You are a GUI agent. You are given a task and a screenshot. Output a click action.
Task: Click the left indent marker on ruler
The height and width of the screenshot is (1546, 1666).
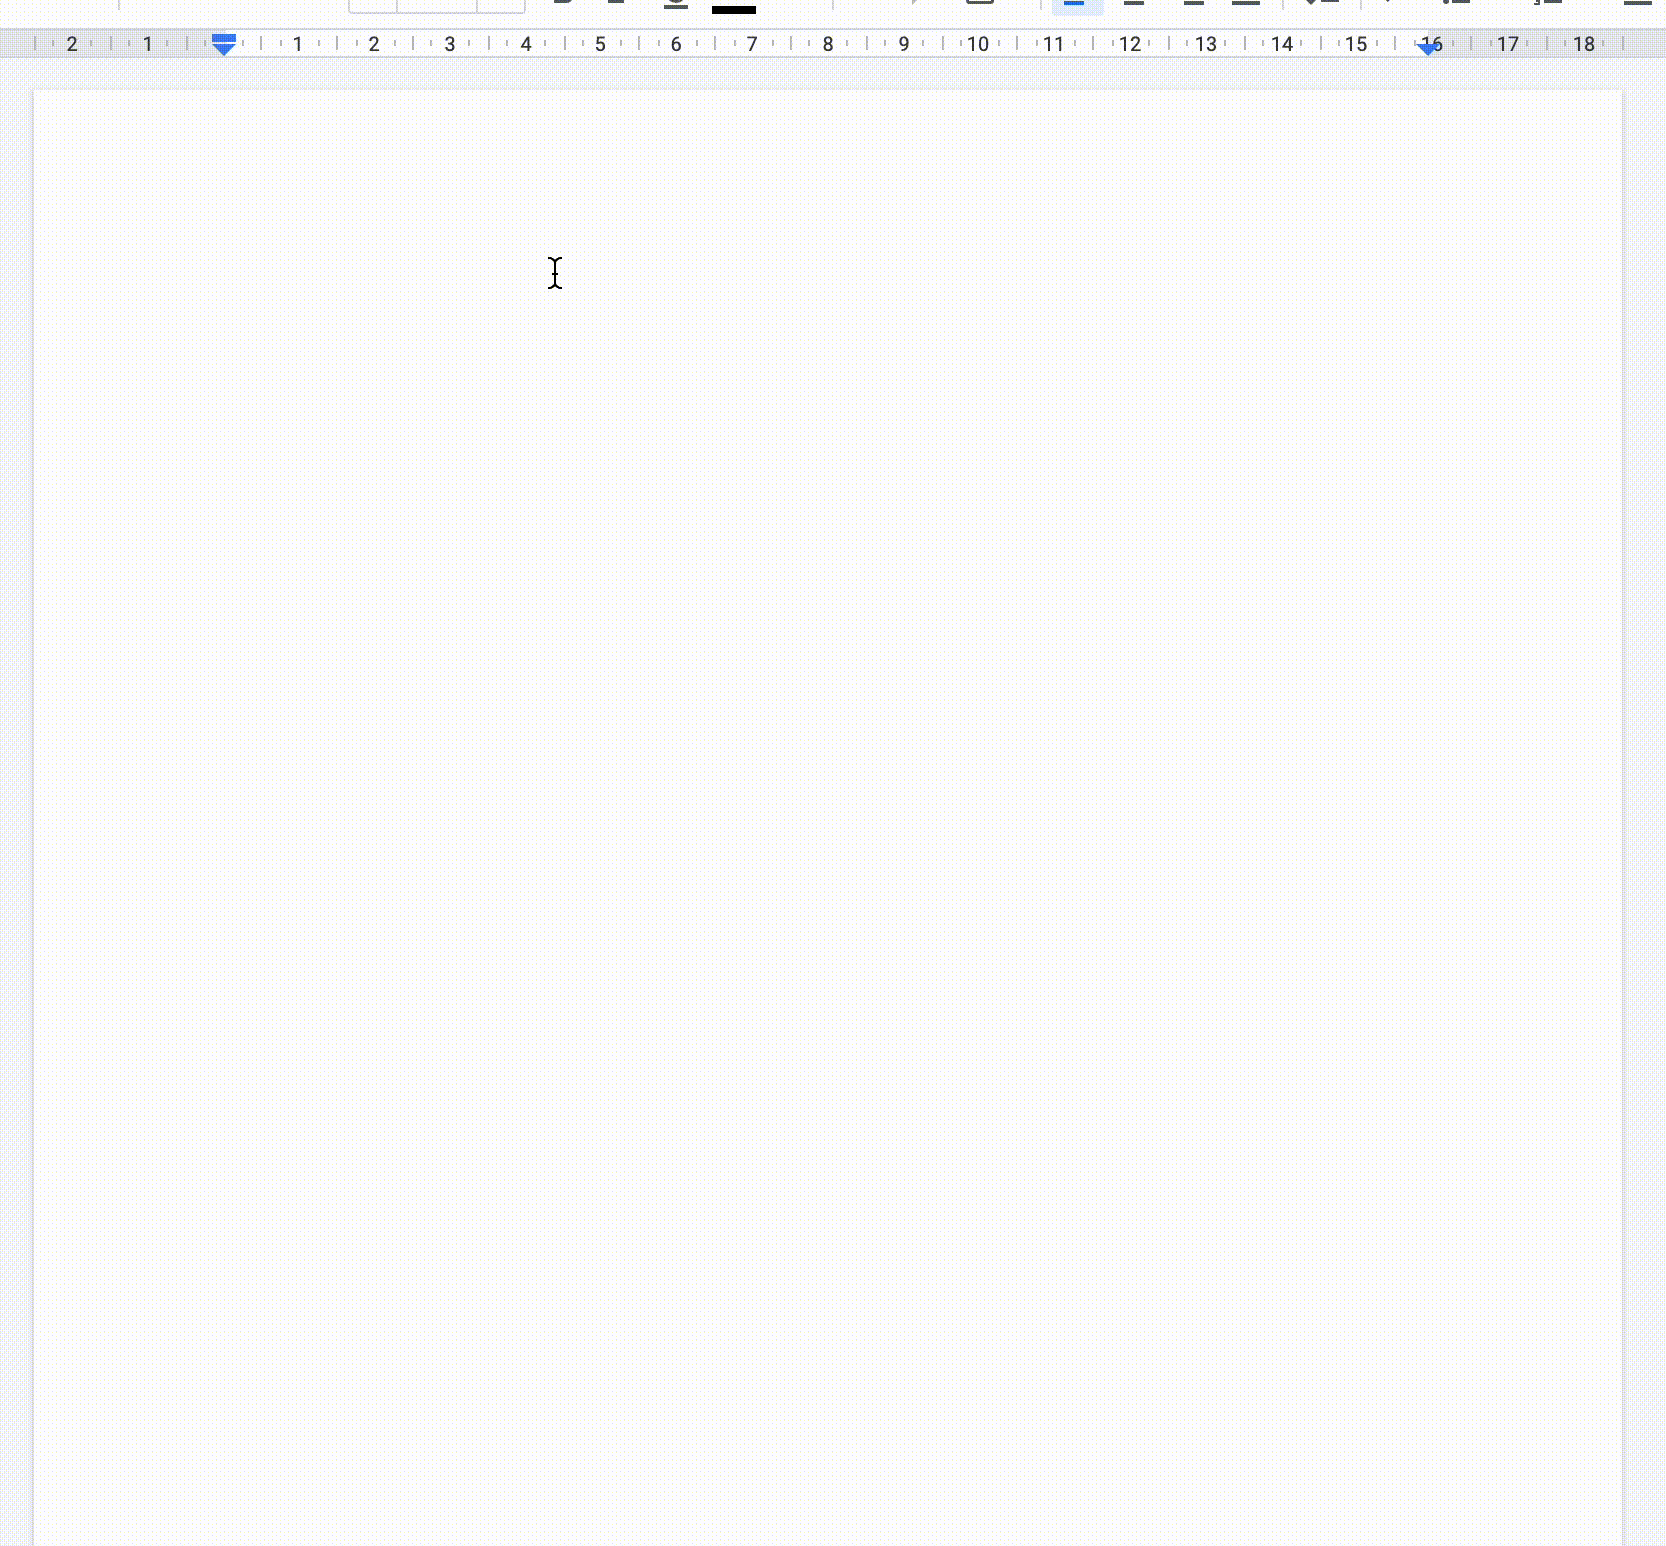pyautogui.click(x=224, y=45)
